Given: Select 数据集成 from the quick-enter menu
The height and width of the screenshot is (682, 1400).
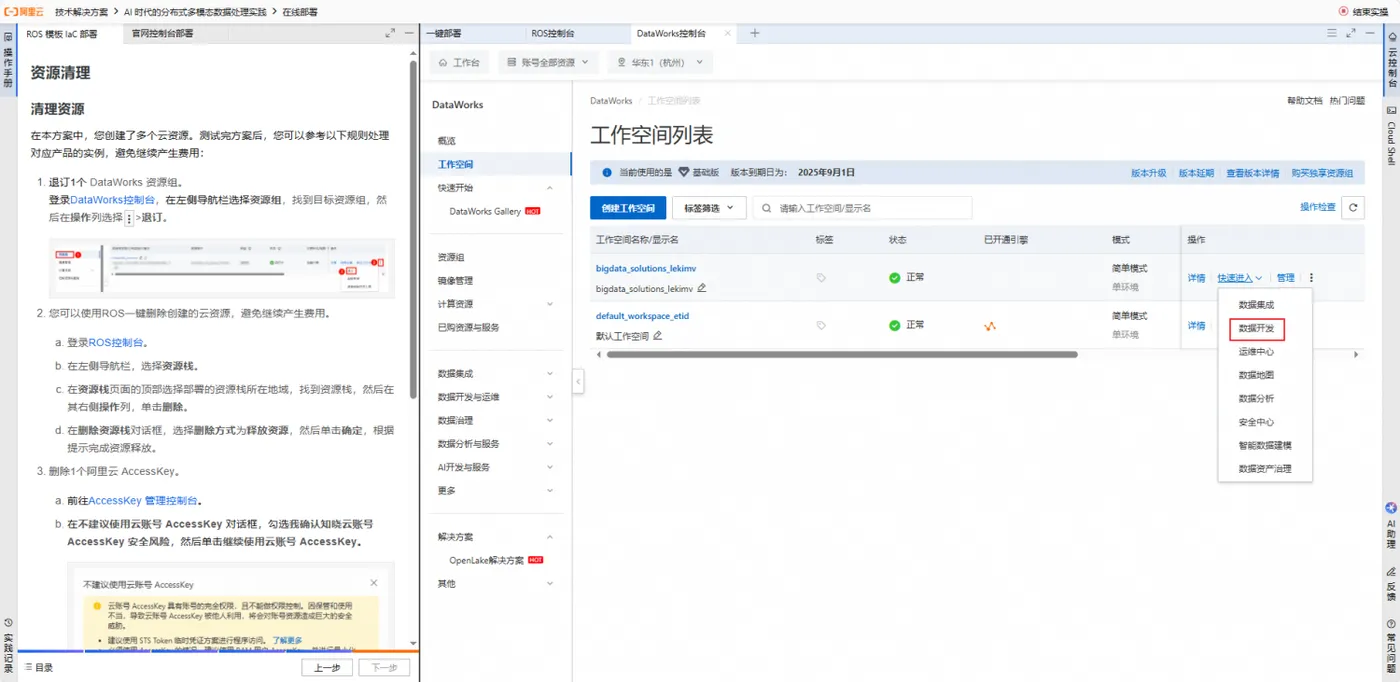Looking at the screenshot, I should click(1256, 305).
